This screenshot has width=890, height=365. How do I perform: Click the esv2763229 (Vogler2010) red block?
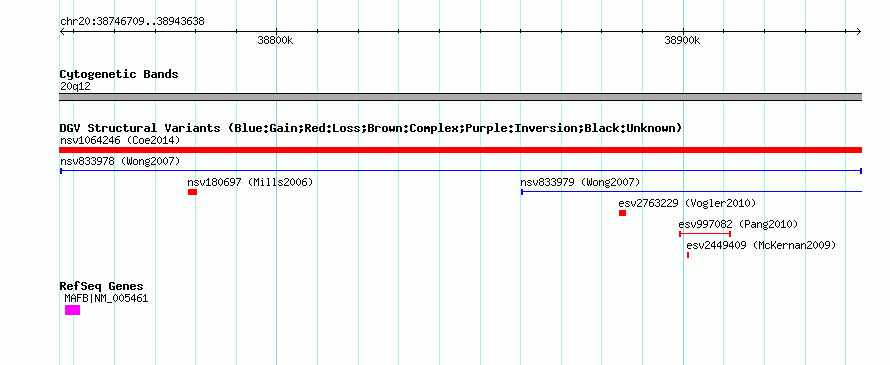point(622,213)
